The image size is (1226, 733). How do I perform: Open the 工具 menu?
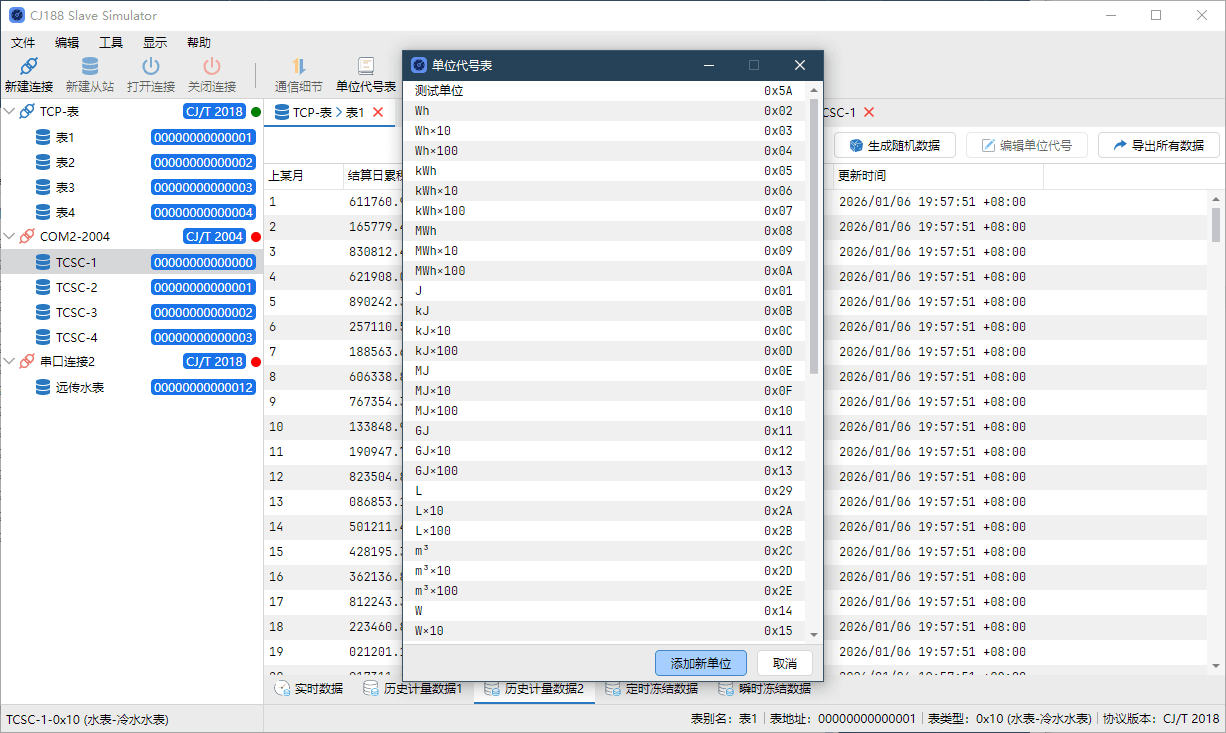pos(111,43)
